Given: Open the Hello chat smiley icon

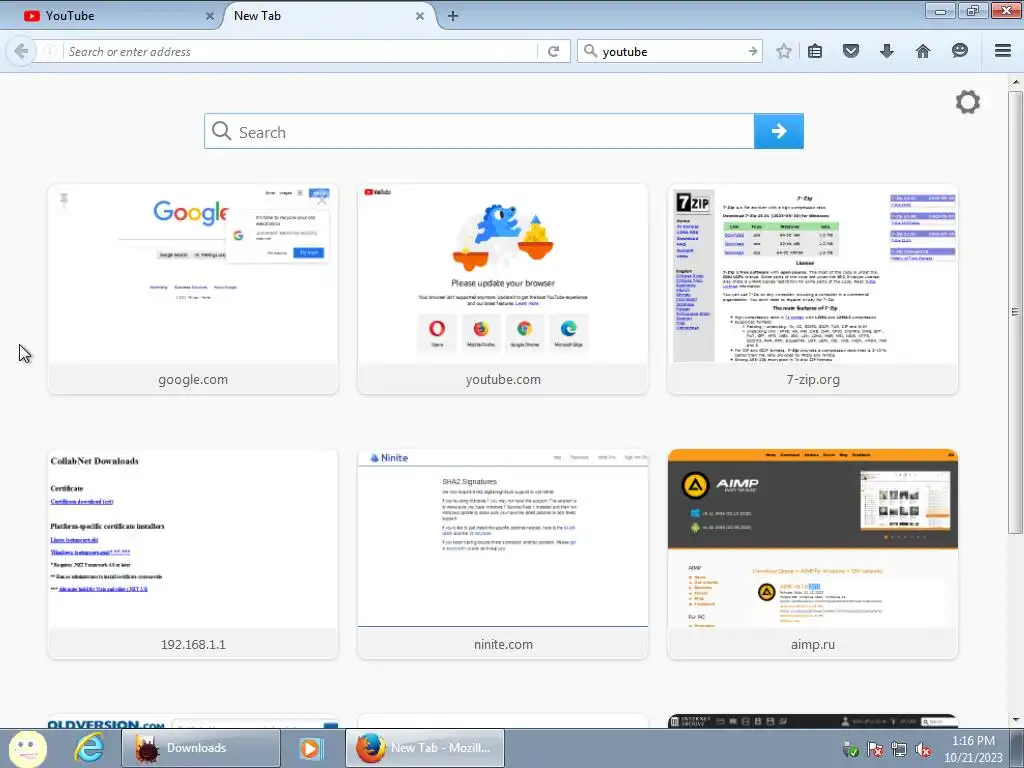Looking at the screenshot, I should tap(959, 51).
